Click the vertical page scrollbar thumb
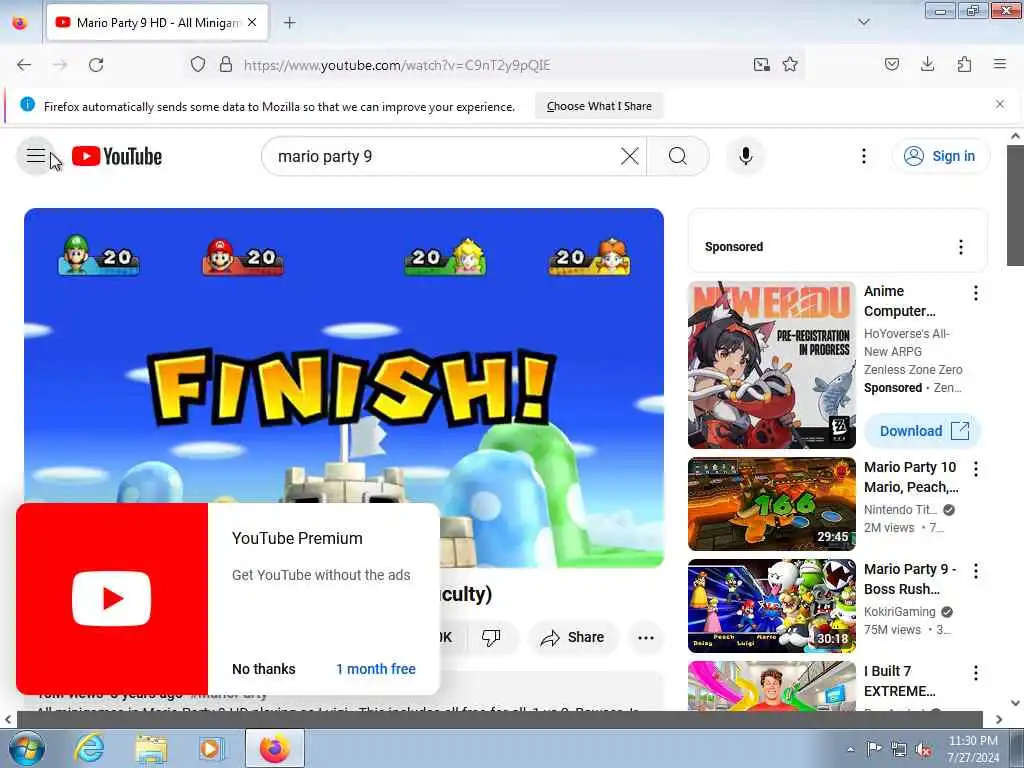The width and height of the screenshot is (1024, 768). 1015,205
